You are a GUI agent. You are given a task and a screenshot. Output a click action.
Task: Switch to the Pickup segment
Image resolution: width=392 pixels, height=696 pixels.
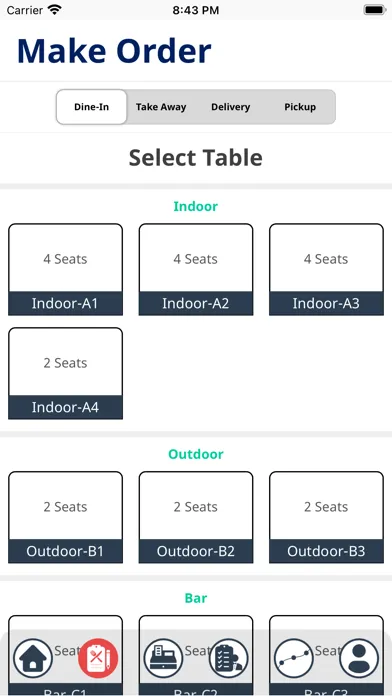click(x=300, y=107)
